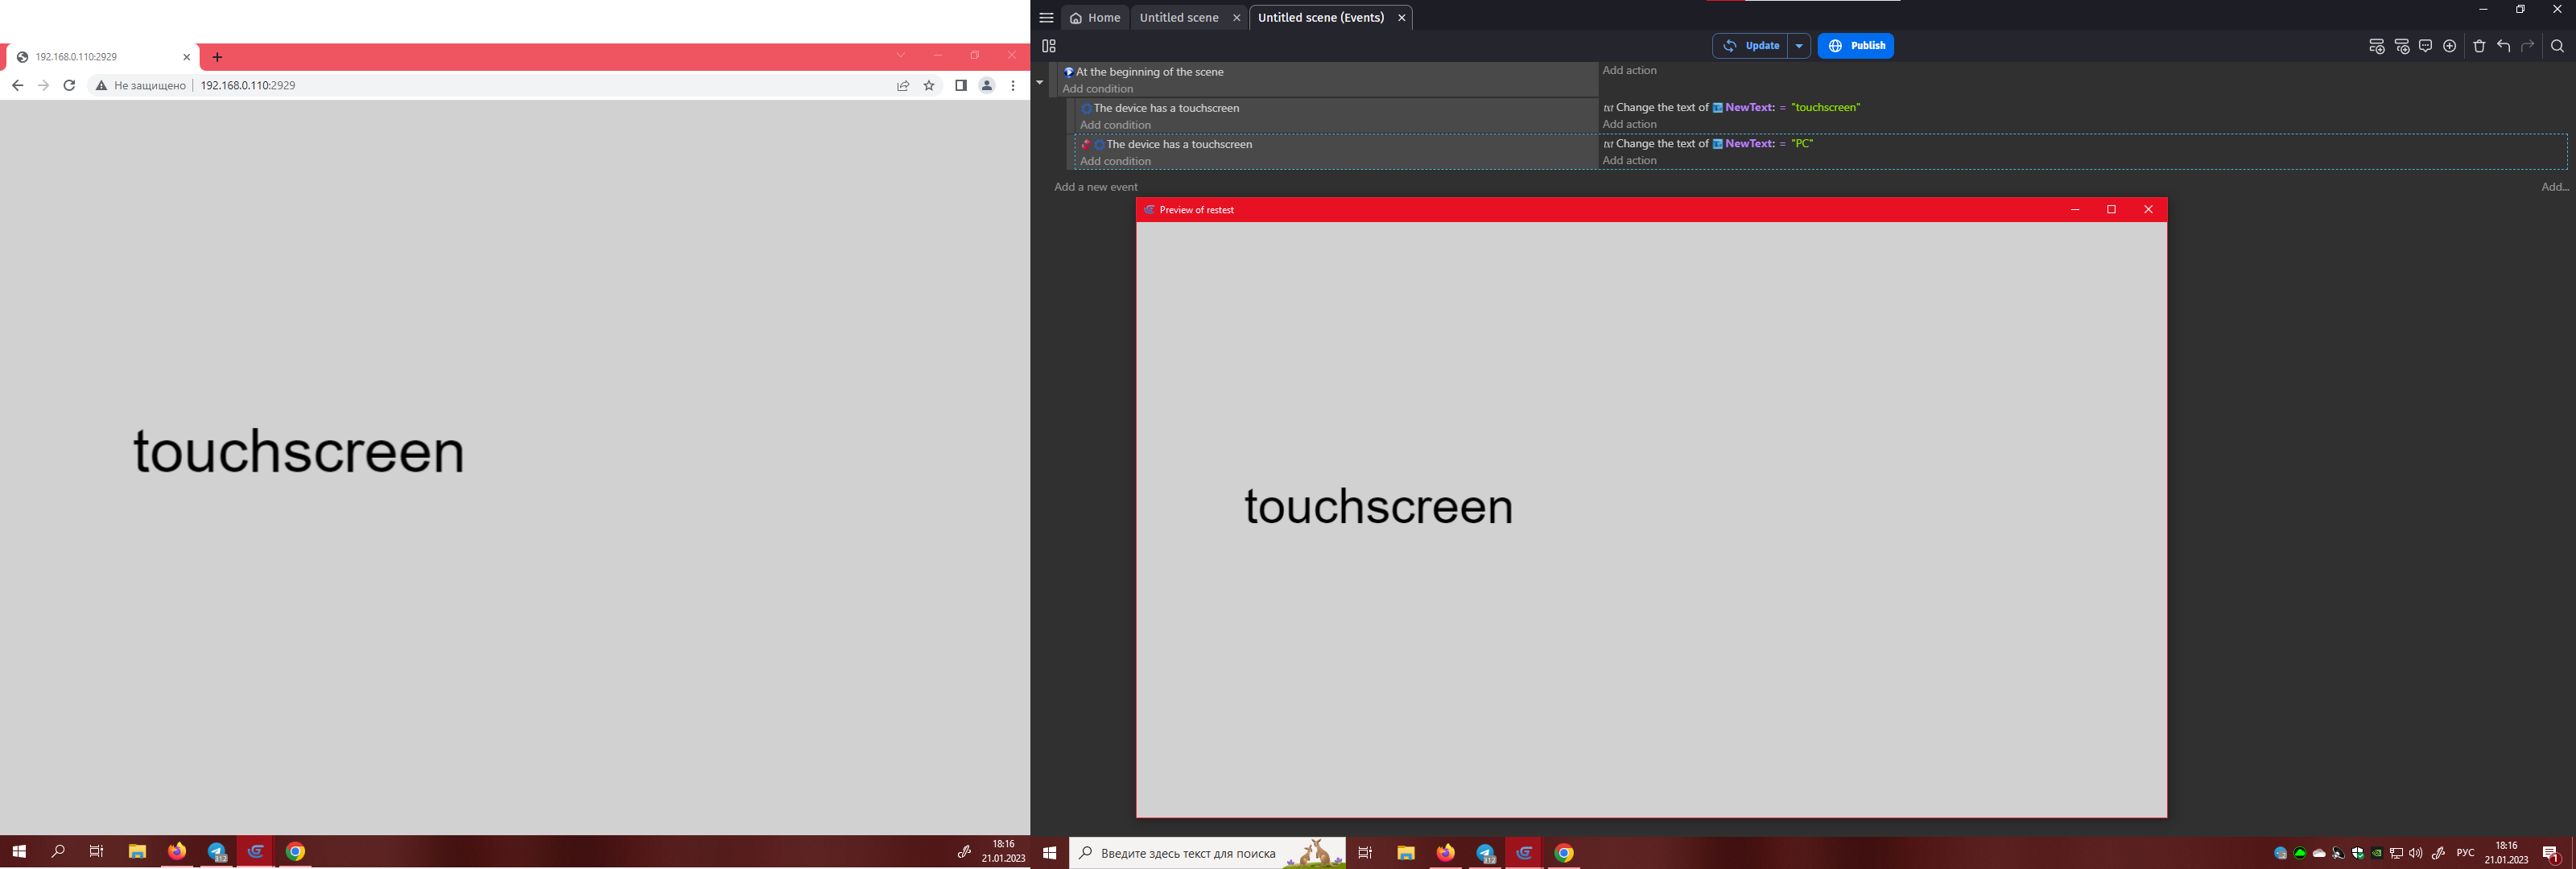This screenshot has height=869, width=2576.
Task: Add a comment using the speech bubble icon
Action: (x=2426, y=46)
